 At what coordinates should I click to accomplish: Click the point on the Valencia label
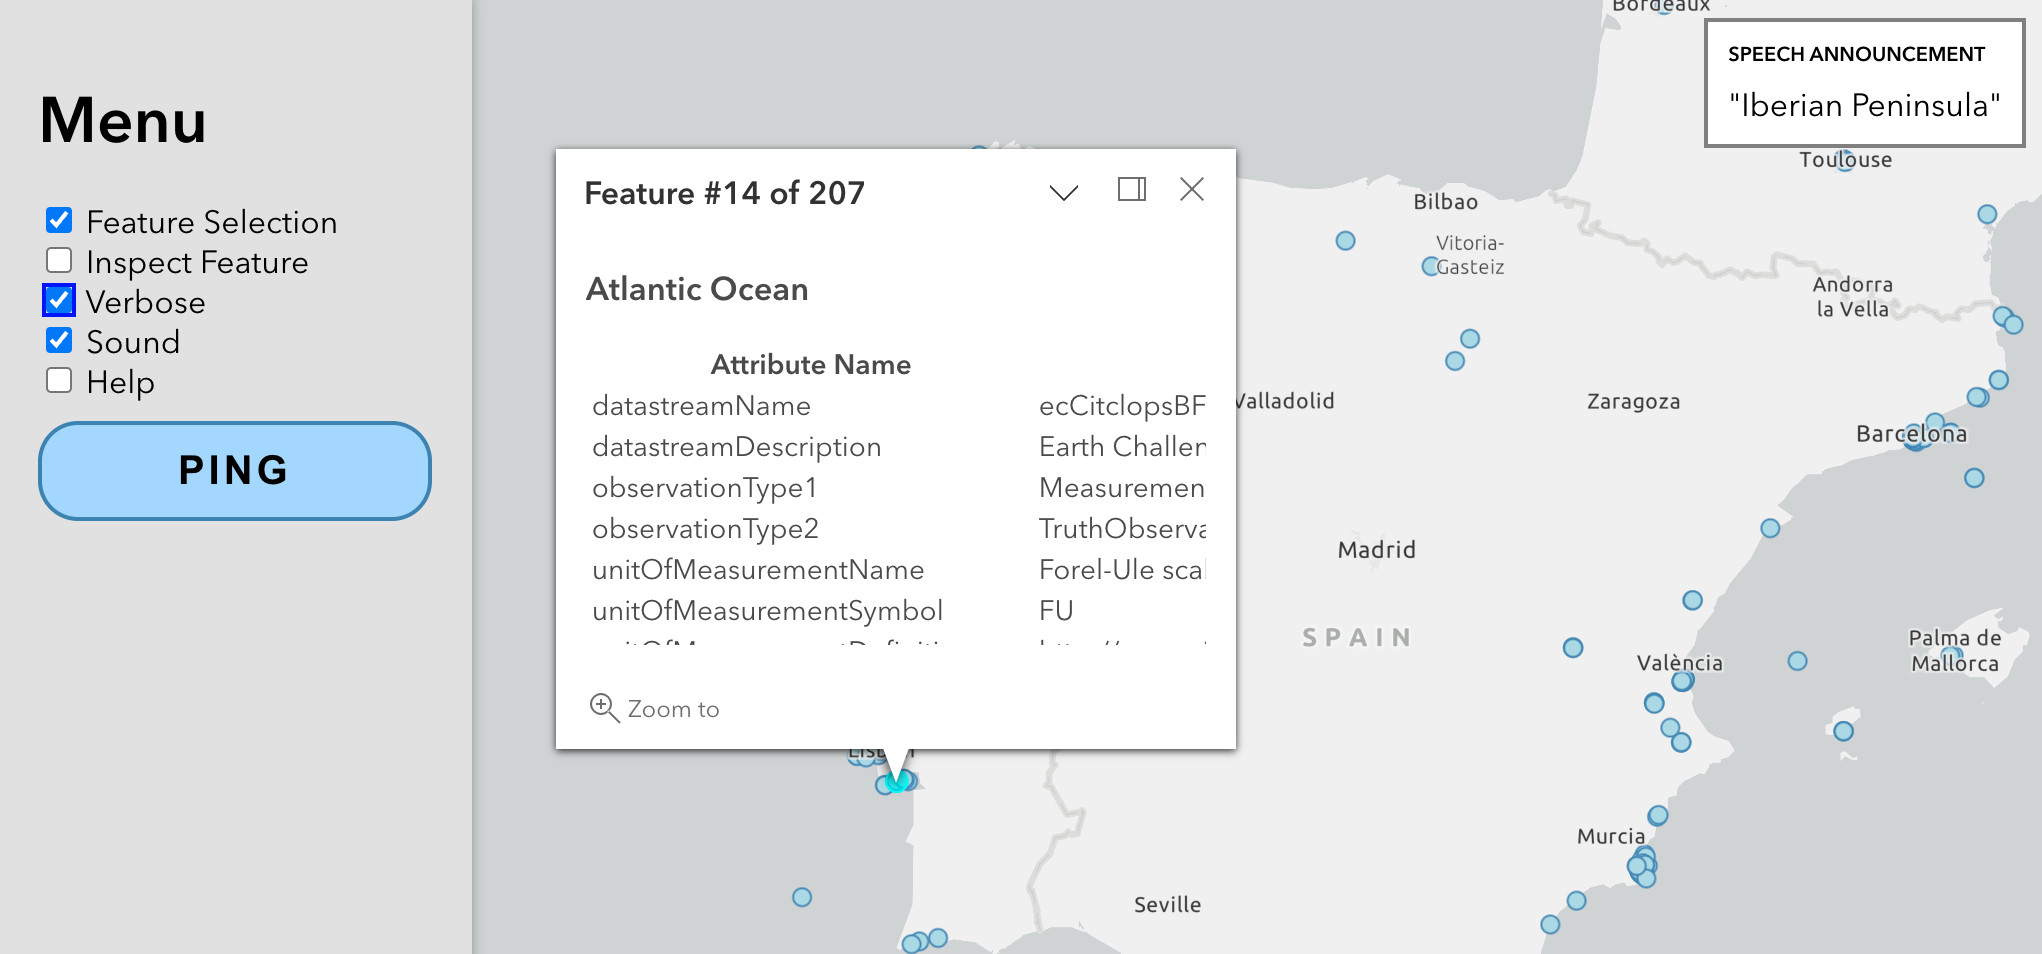[x=1683, y=681]
